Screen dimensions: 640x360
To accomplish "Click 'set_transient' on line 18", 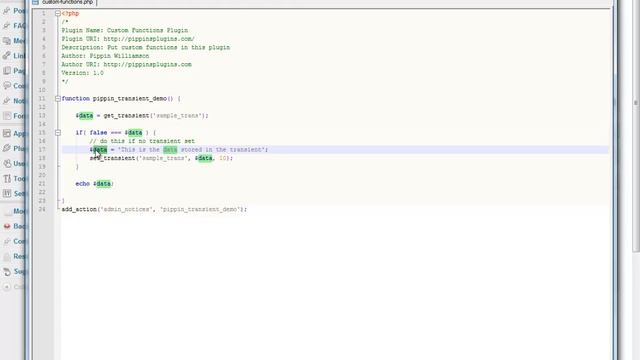I will (x=113, y=158).
